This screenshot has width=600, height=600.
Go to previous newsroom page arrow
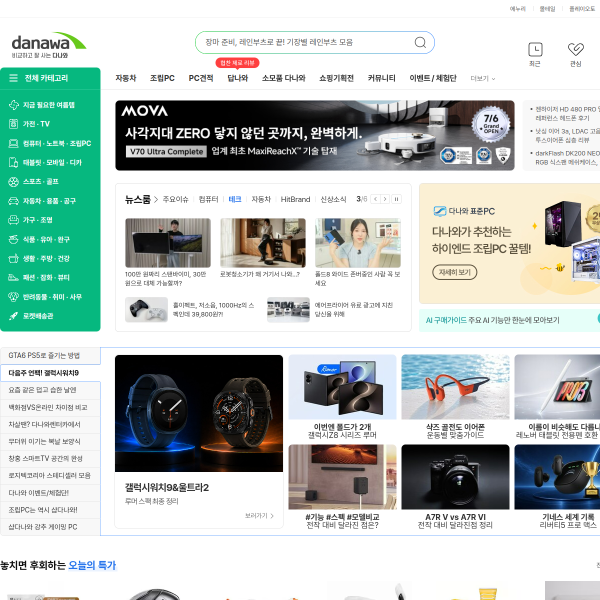tap(376, 199)
